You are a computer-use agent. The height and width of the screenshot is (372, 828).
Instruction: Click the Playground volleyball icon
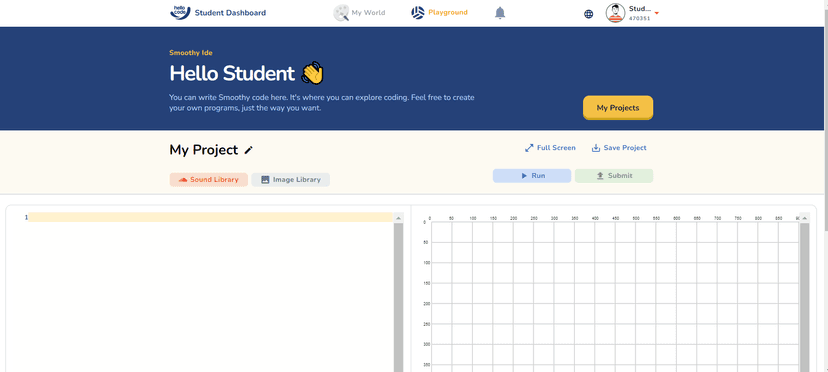coord(418,13)
